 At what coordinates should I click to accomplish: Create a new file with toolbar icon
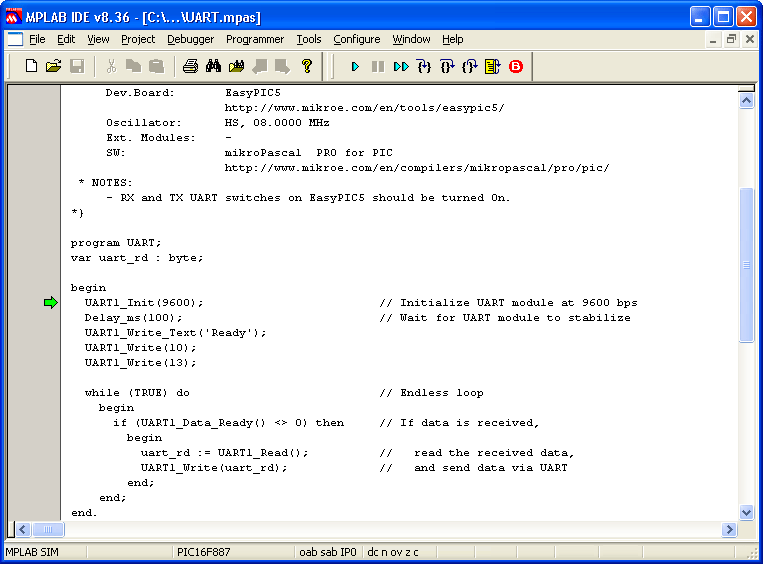tap(31, 66)
